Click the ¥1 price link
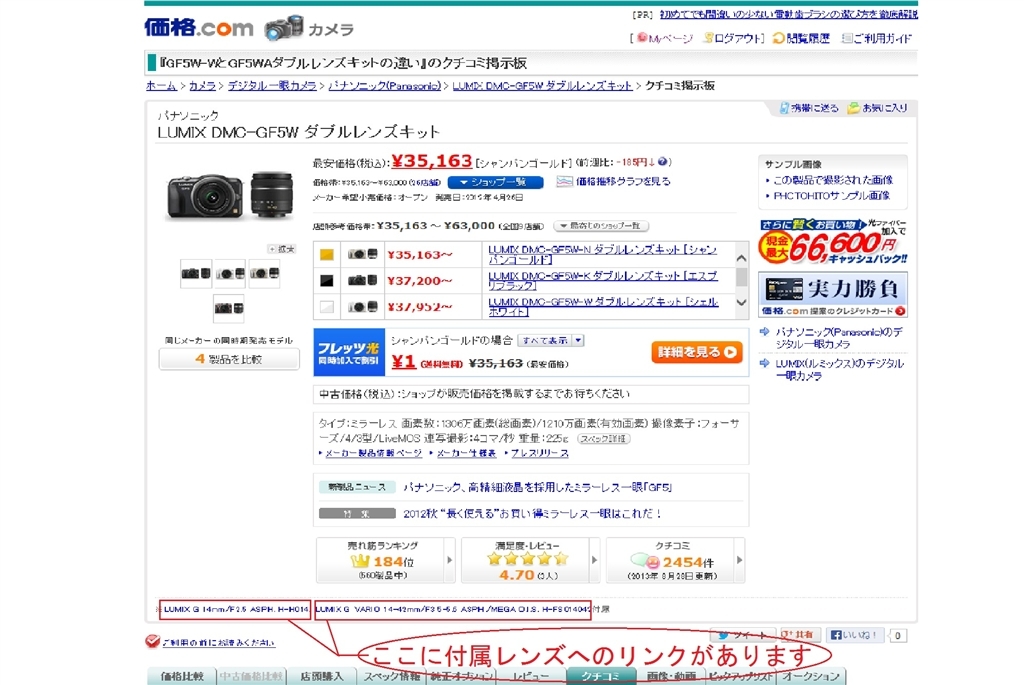1024x685 pixels. pos(404,361)
